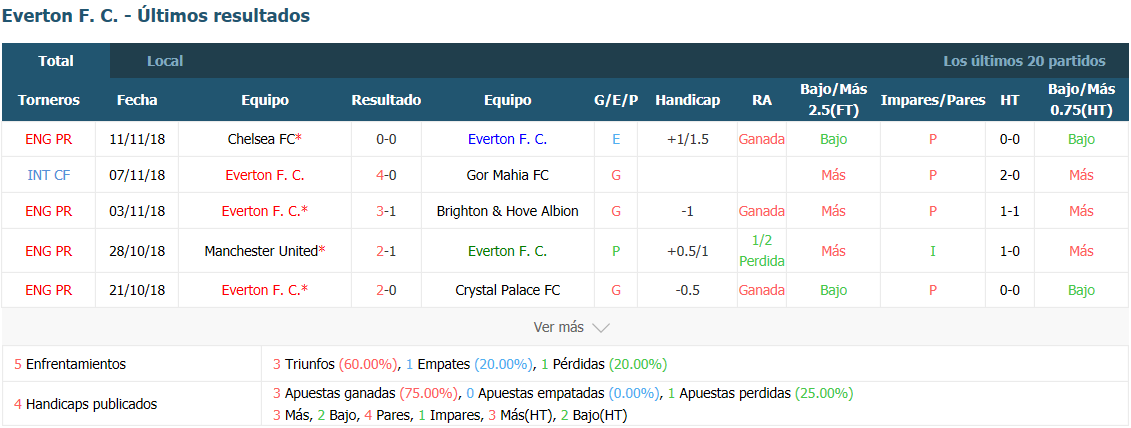The image size is (1131, 428).
Task: Select the green Everton F. C. link
Action: [508, 251]
